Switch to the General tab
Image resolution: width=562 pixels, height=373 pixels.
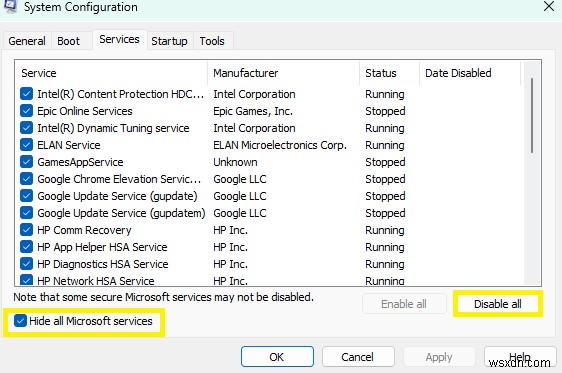(x=27, y=41)
